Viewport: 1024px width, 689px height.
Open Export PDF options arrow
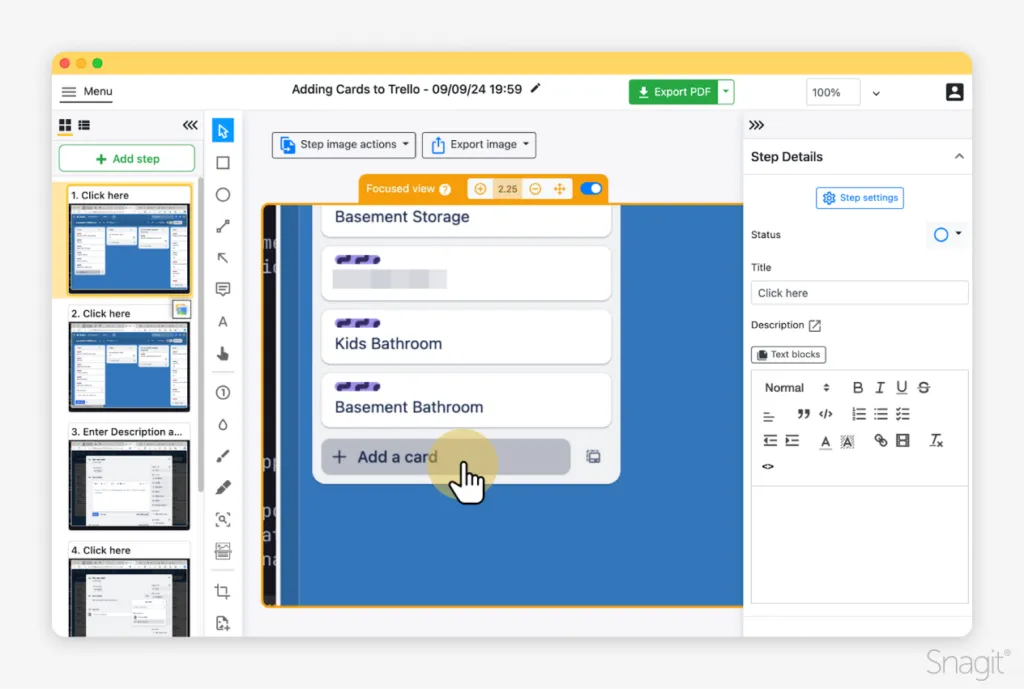coord(726,92)
